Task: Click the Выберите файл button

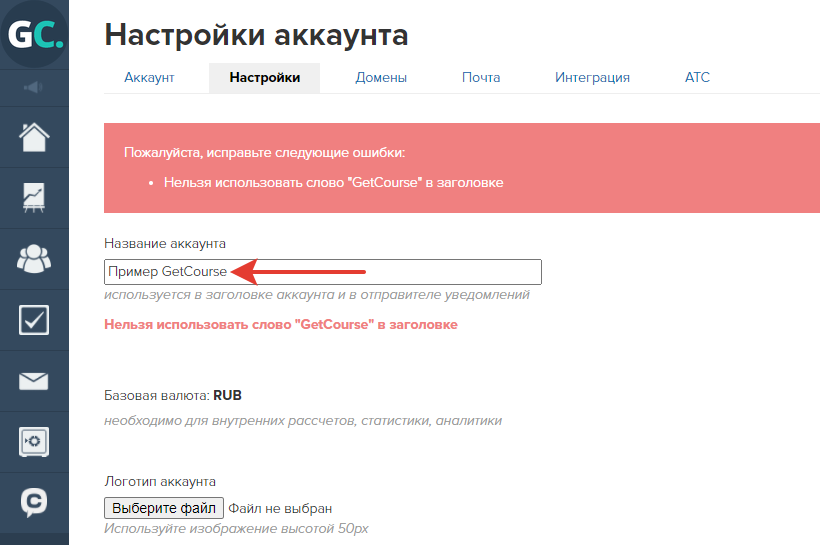Action: point(164,508)
